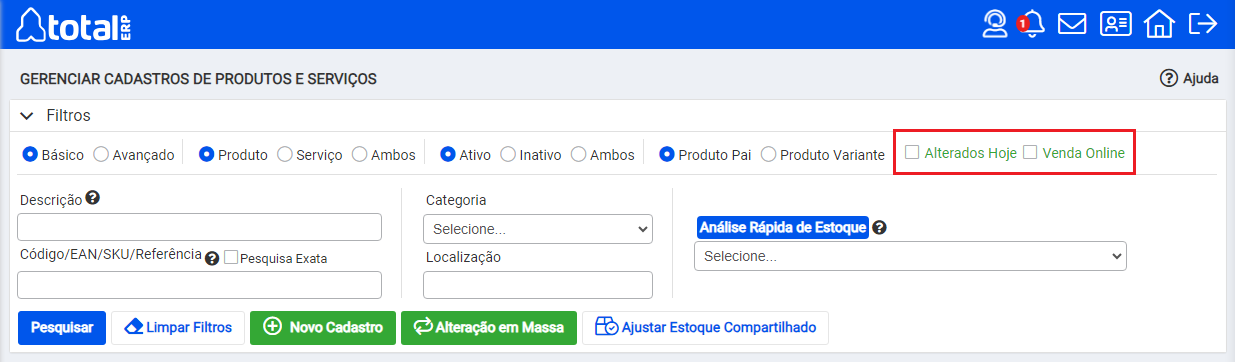Screen dimensions: 1235x362
Task: Open Análise Rápida de Estoque dropdown
Action: click(x=910, y=256)
